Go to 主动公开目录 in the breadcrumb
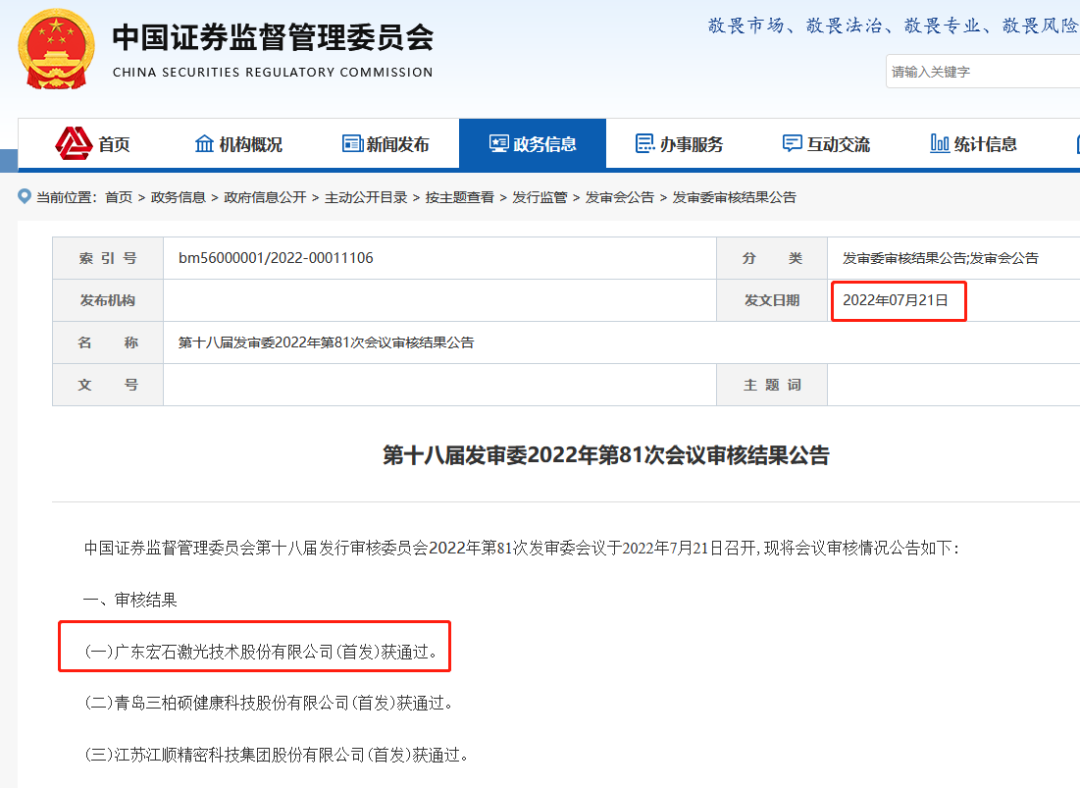Screen dimensions: 1080x788 [x=366, y=198]
